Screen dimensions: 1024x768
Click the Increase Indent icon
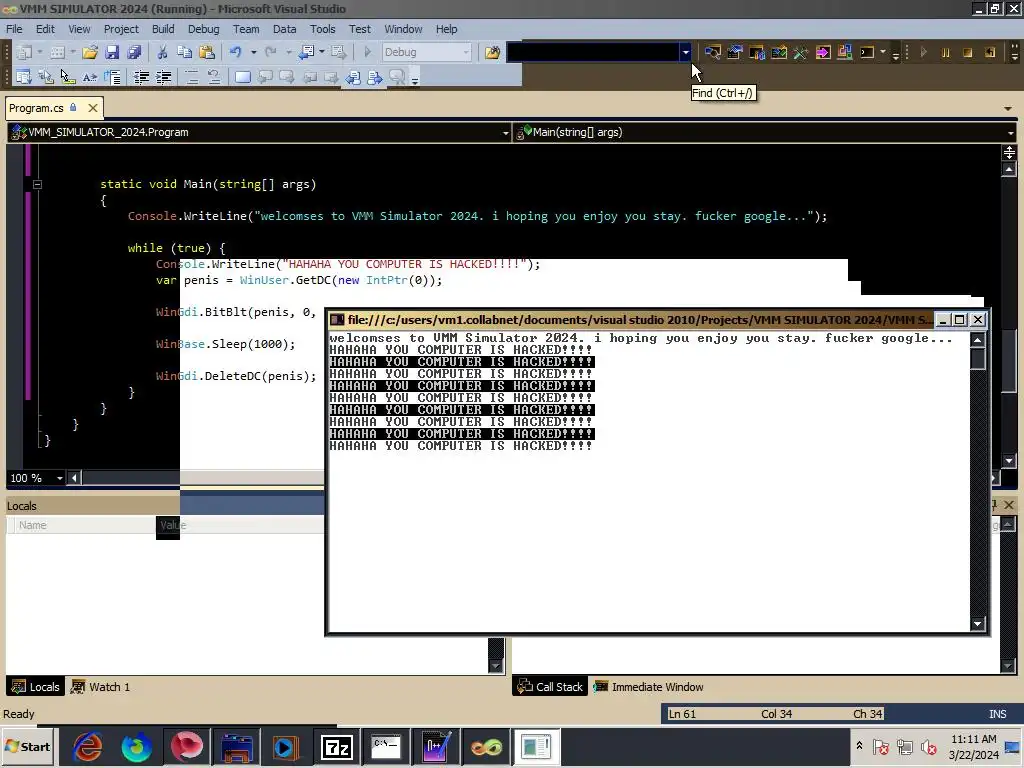163,77
